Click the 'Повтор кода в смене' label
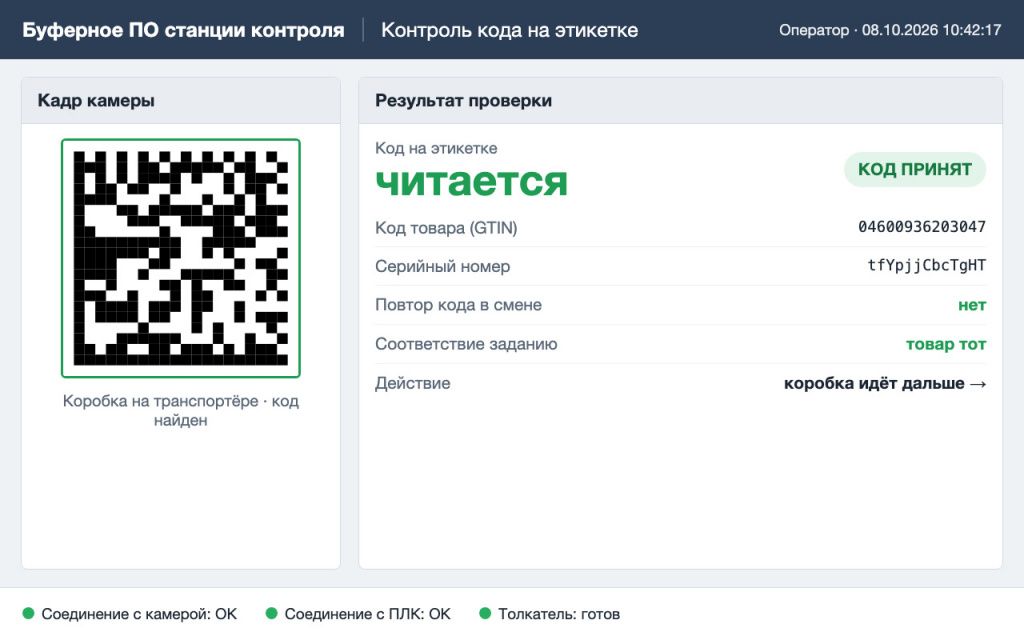Screen dimensions: 1024x640 point(458,305)
